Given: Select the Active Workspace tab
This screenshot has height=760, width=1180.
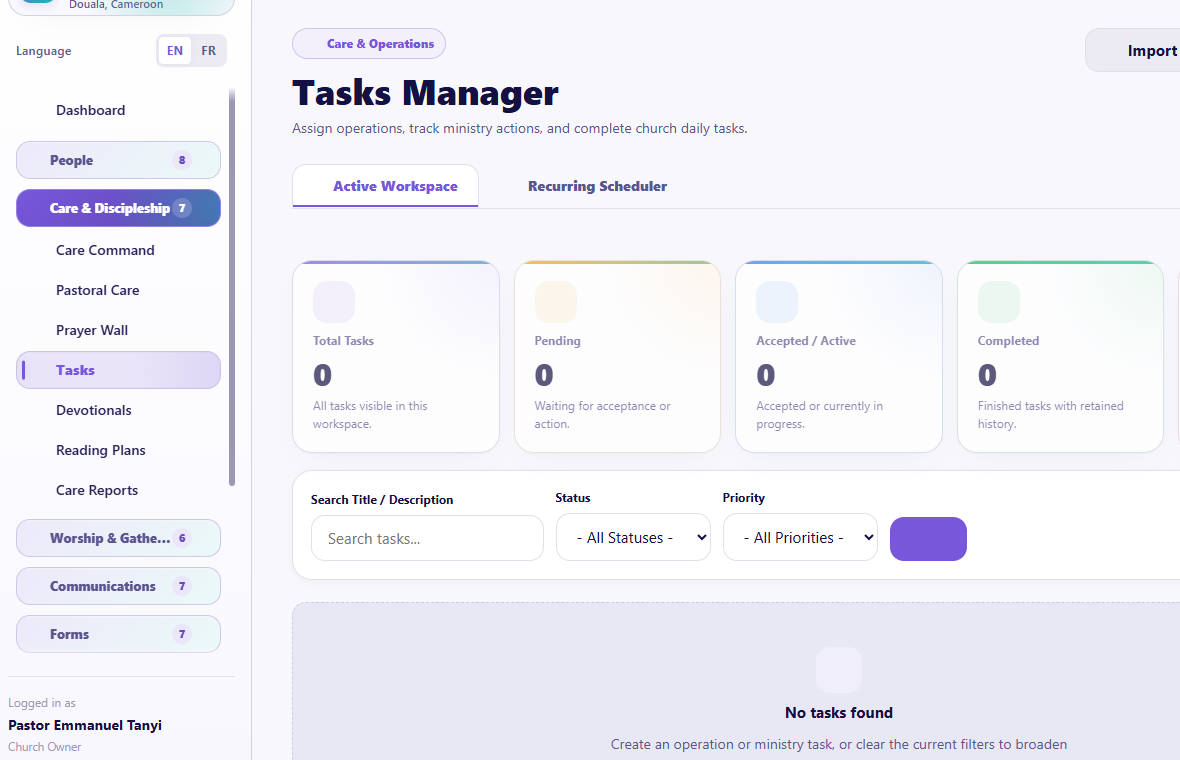Looking at the screenshot, I should [x=385, y=186].
